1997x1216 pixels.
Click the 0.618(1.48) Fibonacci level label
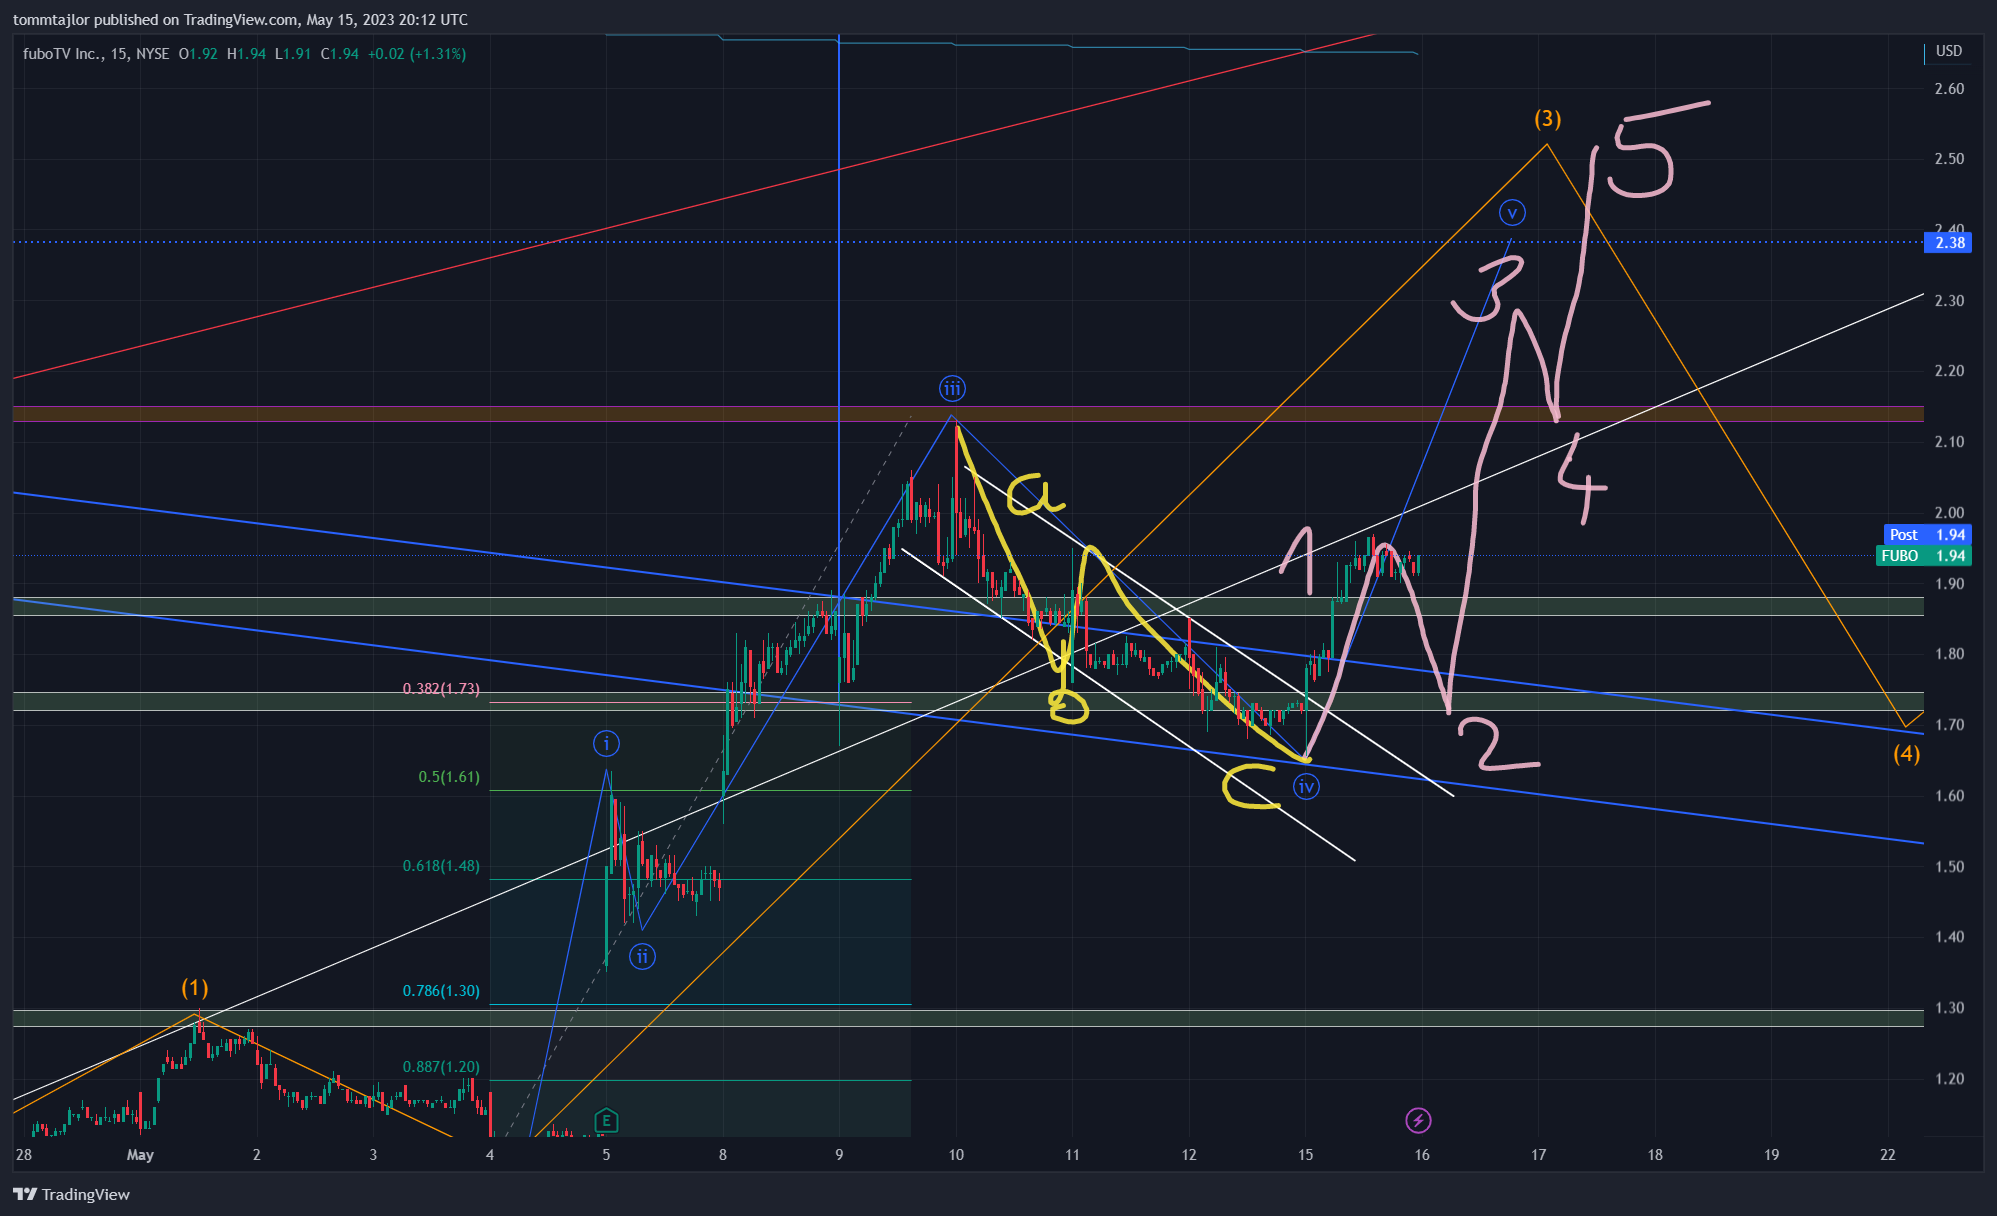441,866
